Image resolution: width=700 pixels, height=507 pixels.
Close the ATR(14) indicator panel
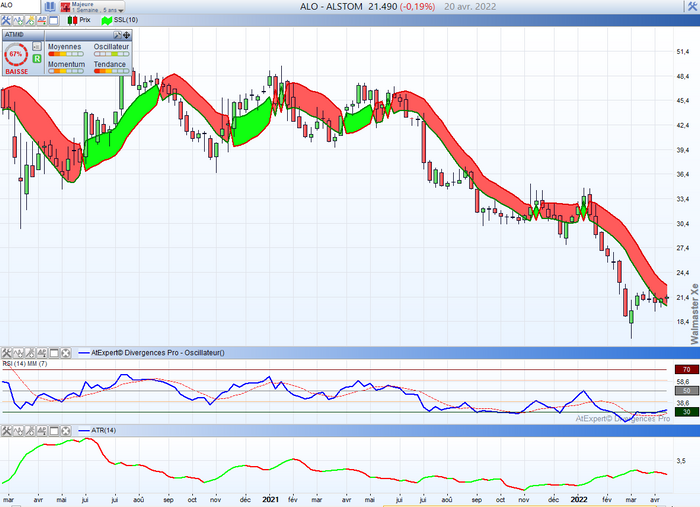66,431
